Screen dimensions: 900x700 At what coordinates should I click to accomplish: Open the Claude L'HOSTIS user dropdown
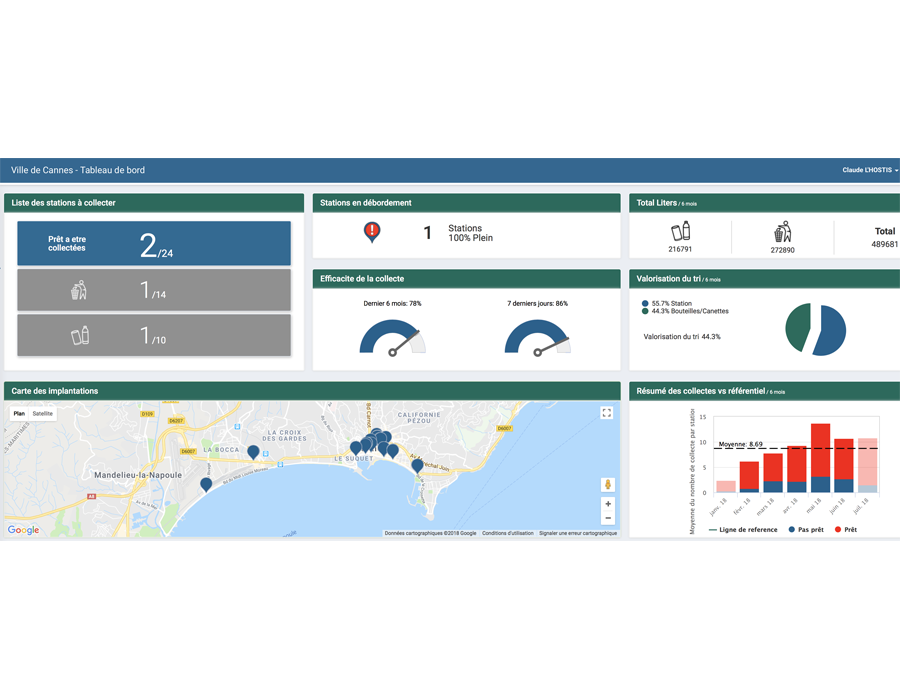870,171
